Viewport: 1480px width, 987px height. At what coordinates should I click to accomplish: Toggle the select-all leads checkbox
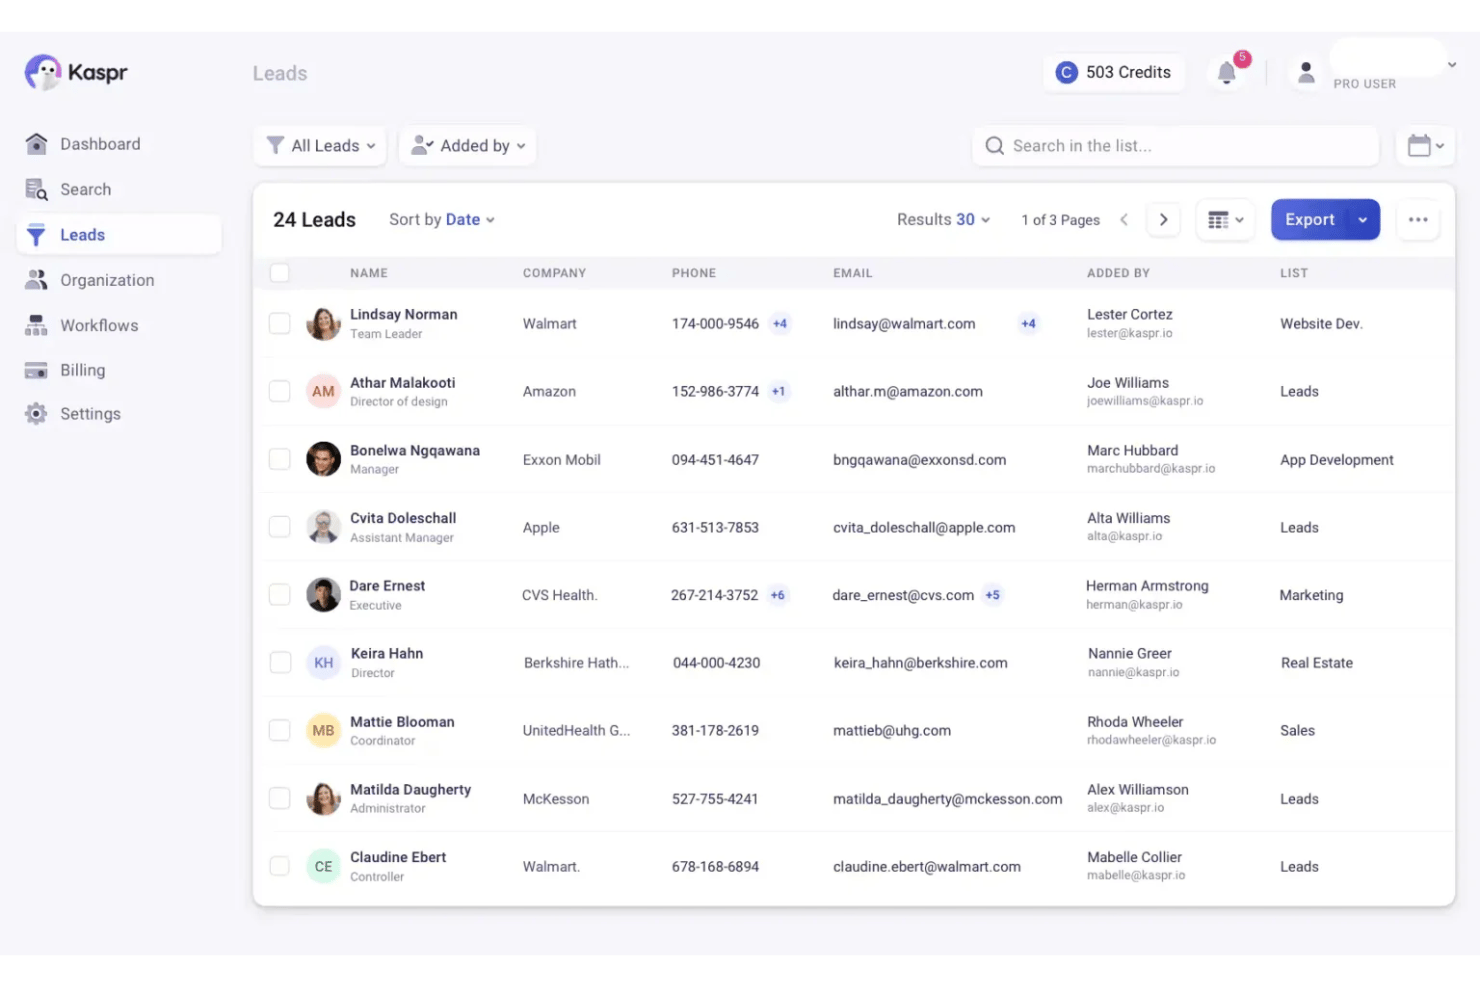point(280,273)
